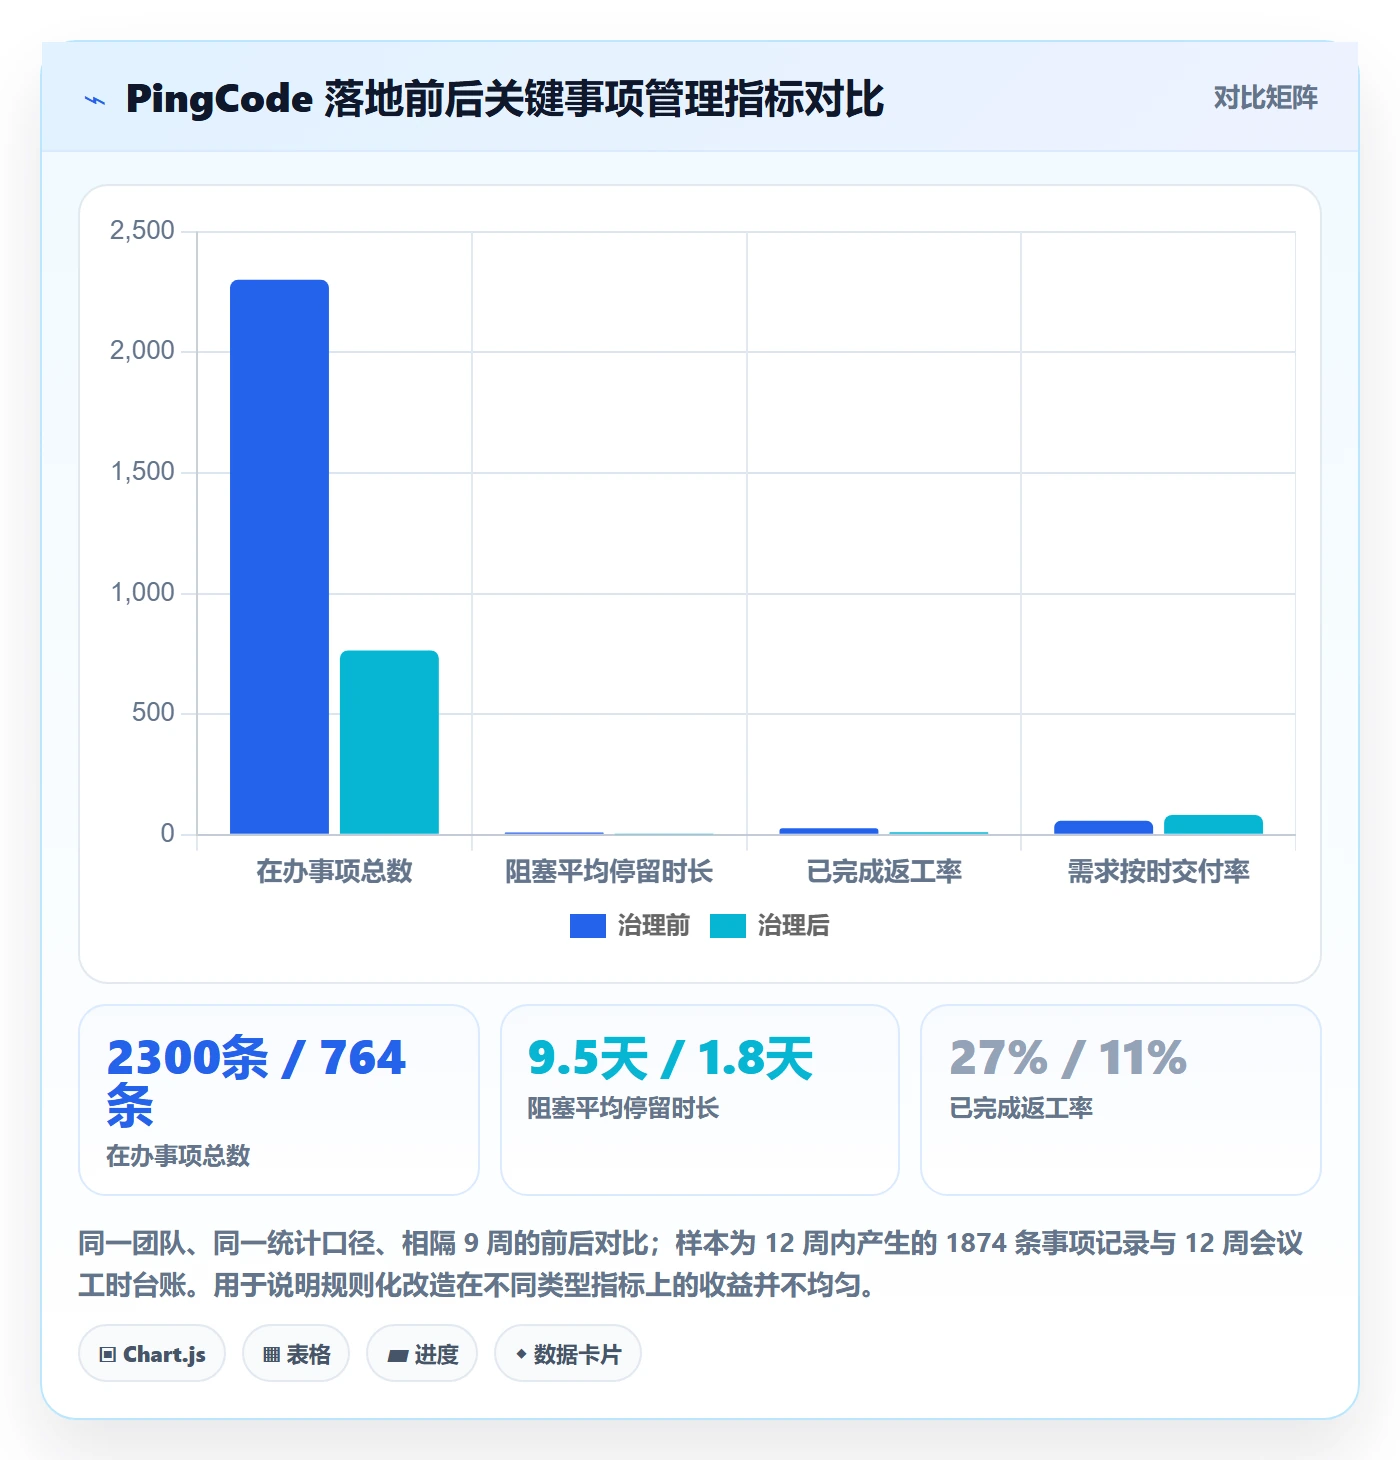Click the lightning icon beside the PingCode title
Viewport: 1400px width, 1460px height.
click(x=95, y=100)
